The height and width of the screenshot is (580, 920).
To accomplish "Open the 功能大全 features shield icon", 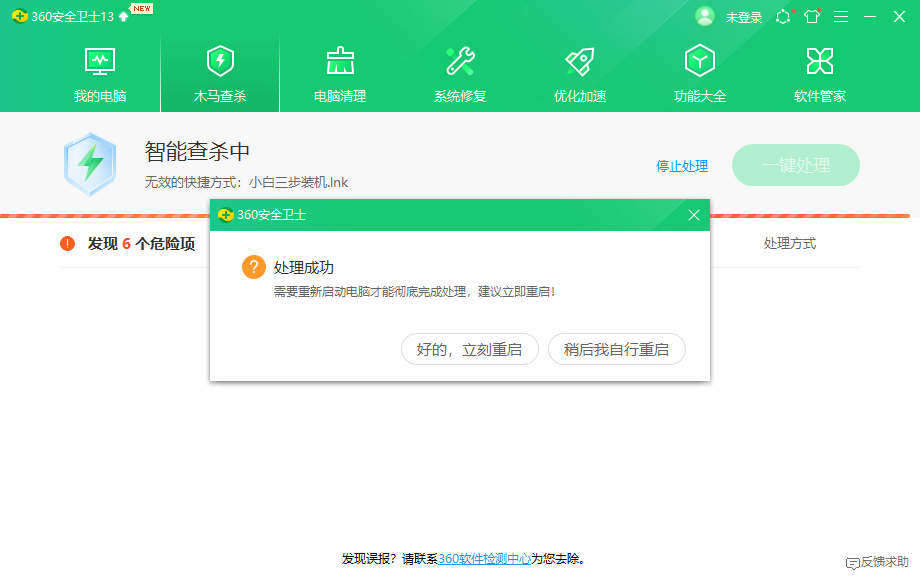I will pyautogui.click(x=699, y=61).
